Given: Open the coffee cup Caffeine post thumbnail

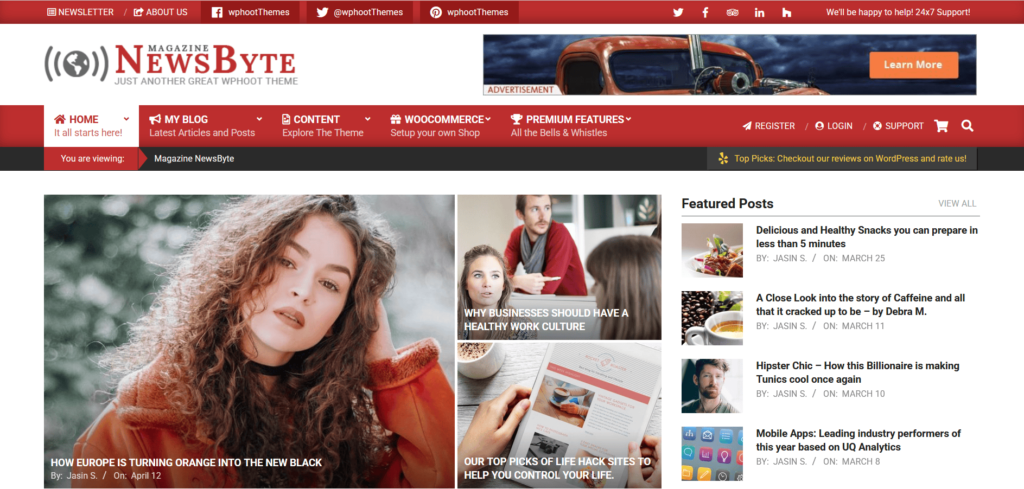Looking at the screenshot, I should coord(712,318).
